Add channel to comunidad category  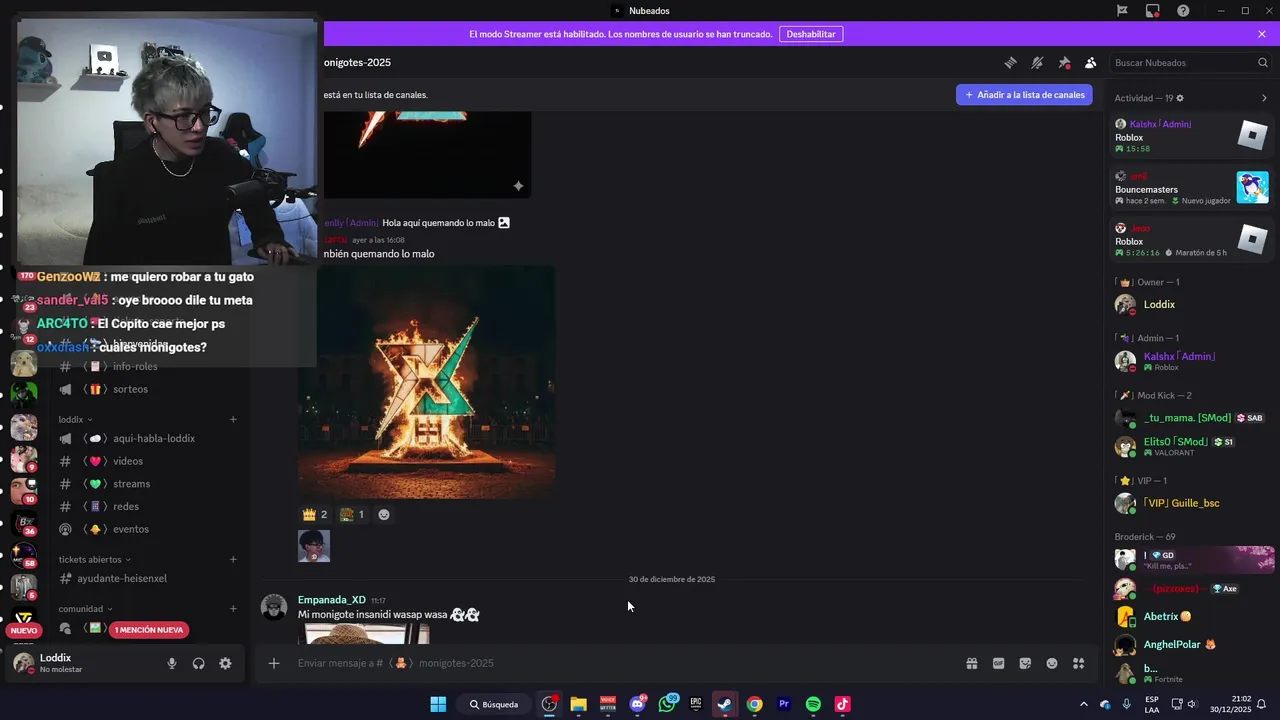pyautogui.click(x=233, y=608)
